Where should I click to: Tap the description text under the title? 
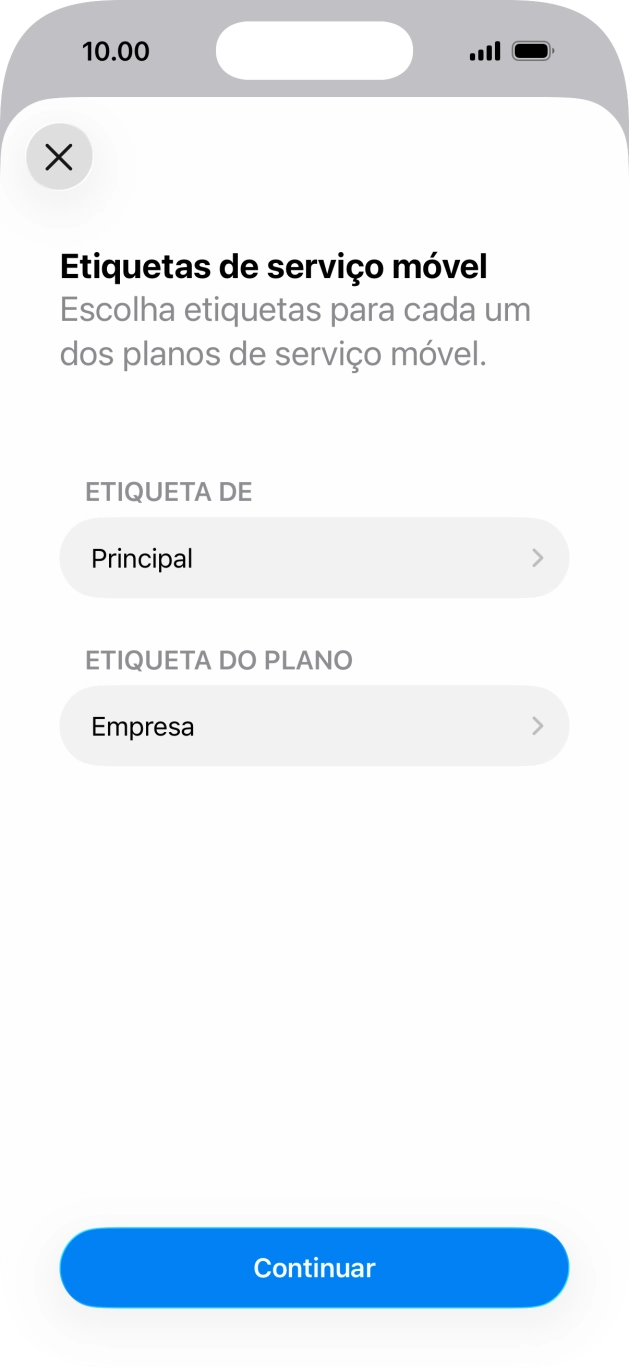[296, 330]
